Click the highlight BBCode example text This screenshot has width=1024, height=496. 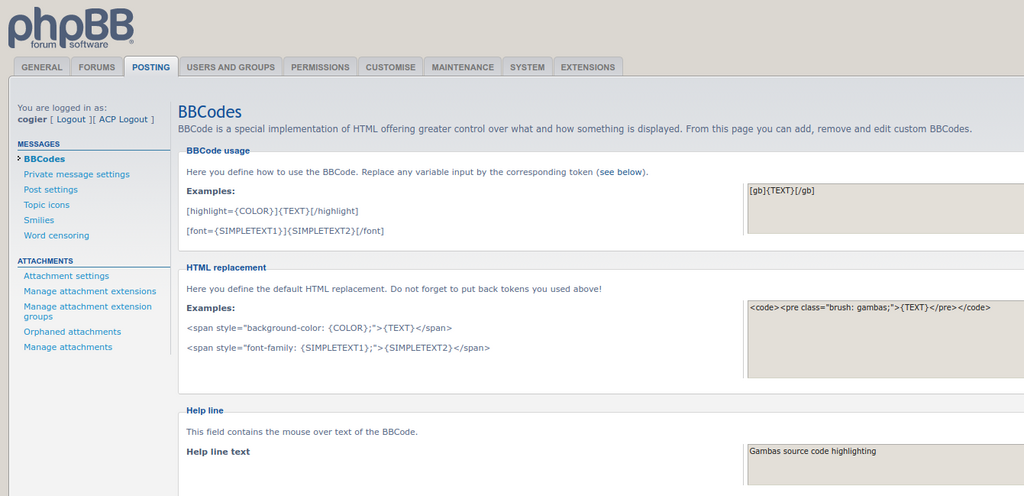coord(272,211)
